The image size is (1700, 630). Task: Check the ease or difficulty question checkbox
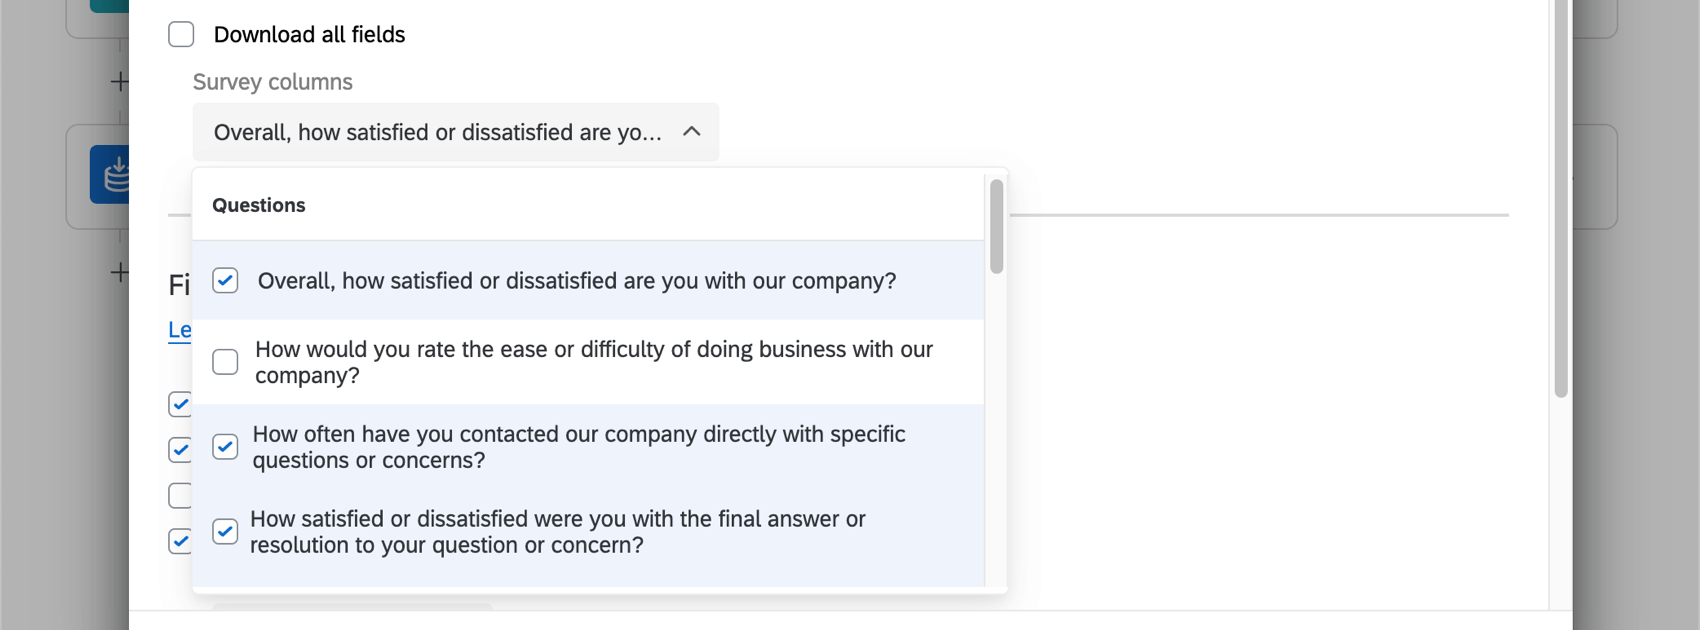click(x=225, y=362)
